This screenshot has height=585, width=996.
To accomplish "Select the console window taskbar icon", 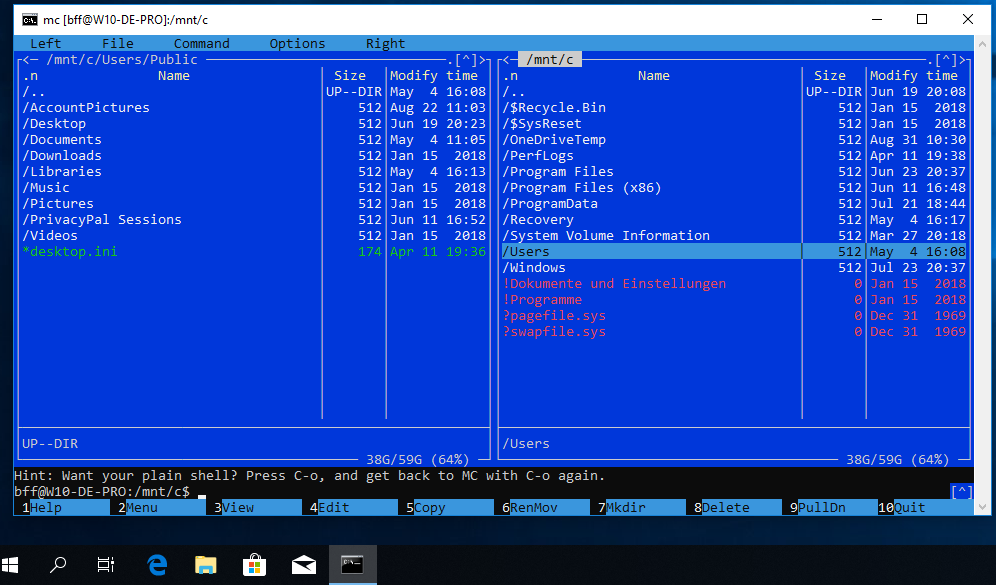I will pyautogui.click(x=353, y=564).
